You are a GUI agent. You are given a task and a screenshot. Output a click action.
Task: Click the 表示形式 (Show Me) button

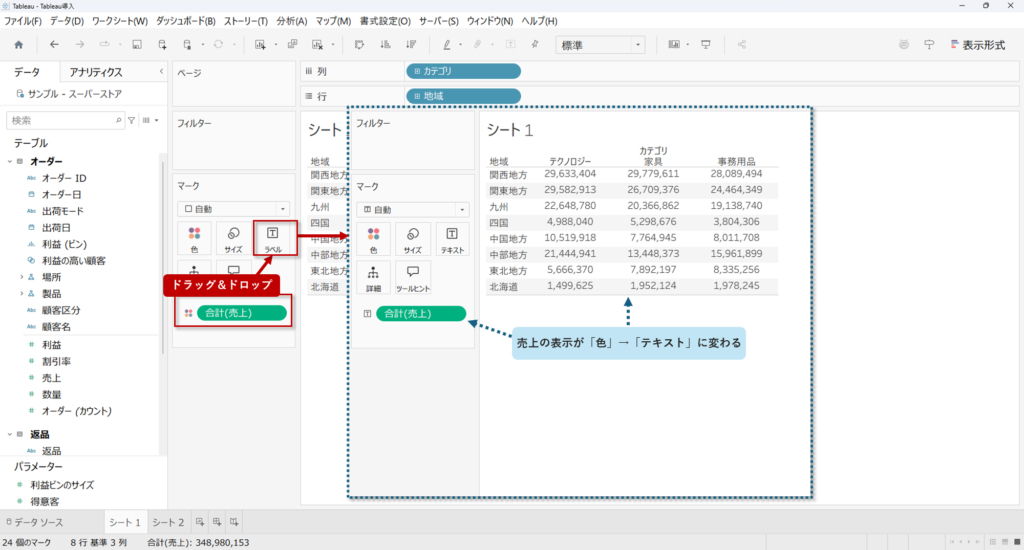(977, 45)
